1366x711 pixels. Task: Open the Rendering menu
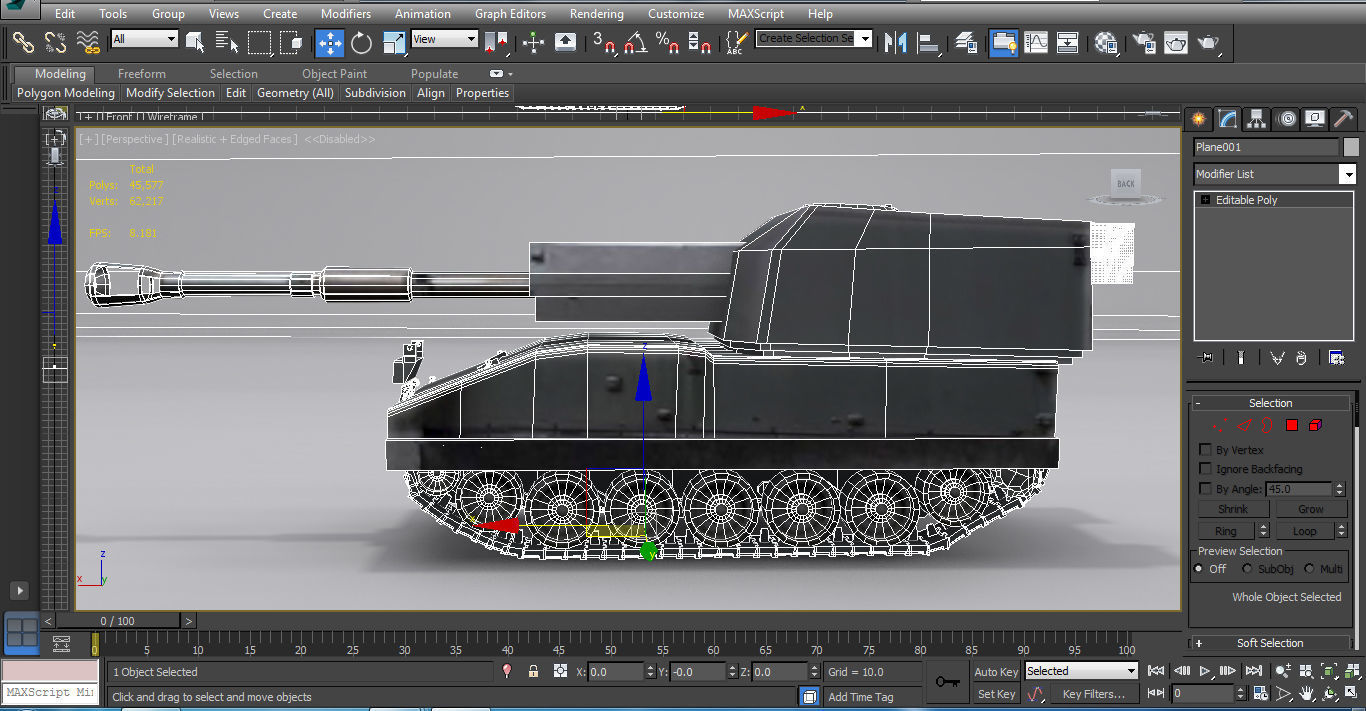596,14
